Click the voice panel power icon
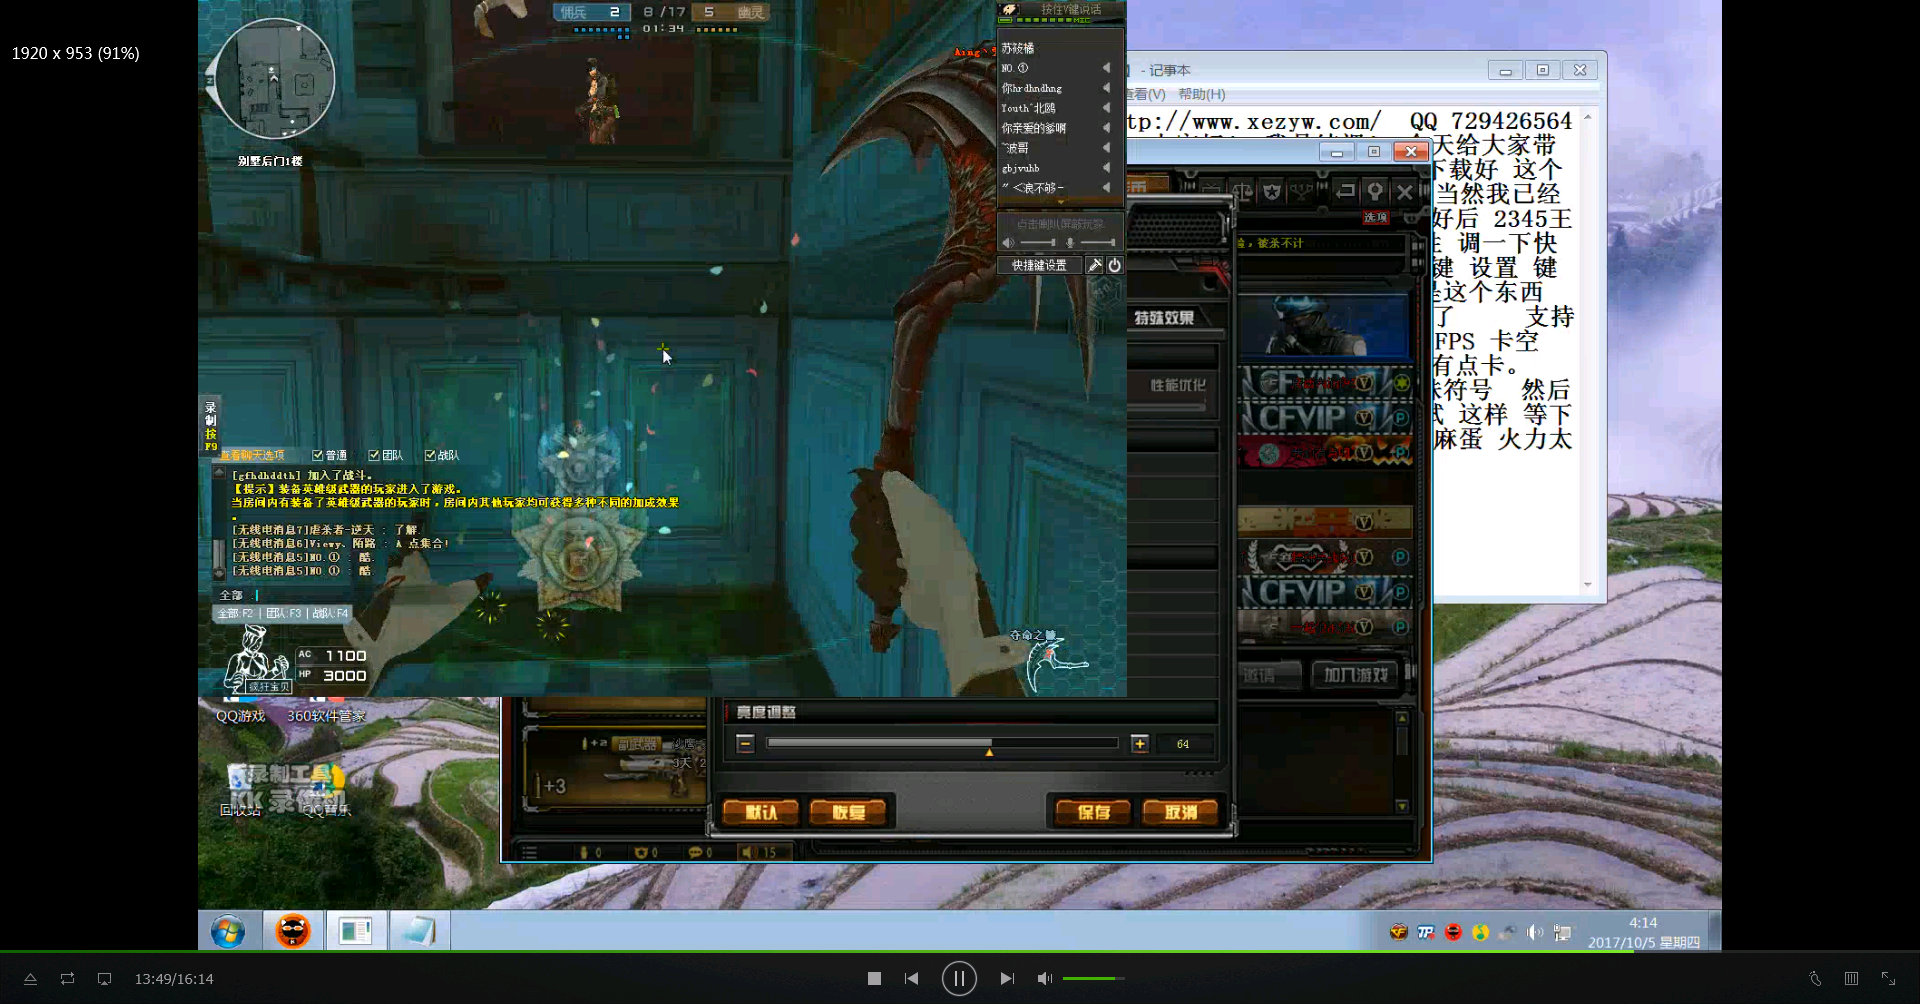 [1114, 265]
